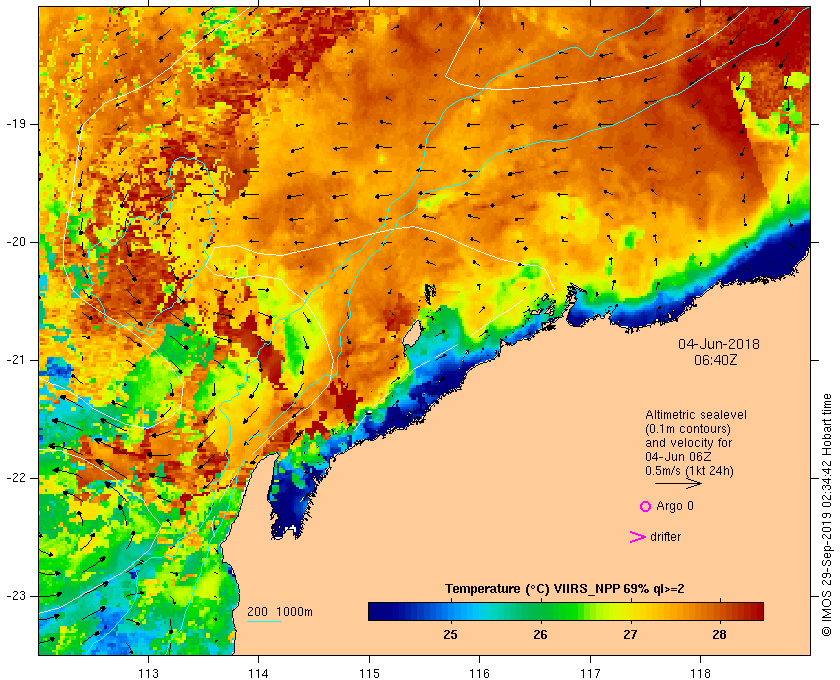Screen dimensions: 840x680
Task: Click the colorbar tick label 25
Action: click(x=451, y=635)
